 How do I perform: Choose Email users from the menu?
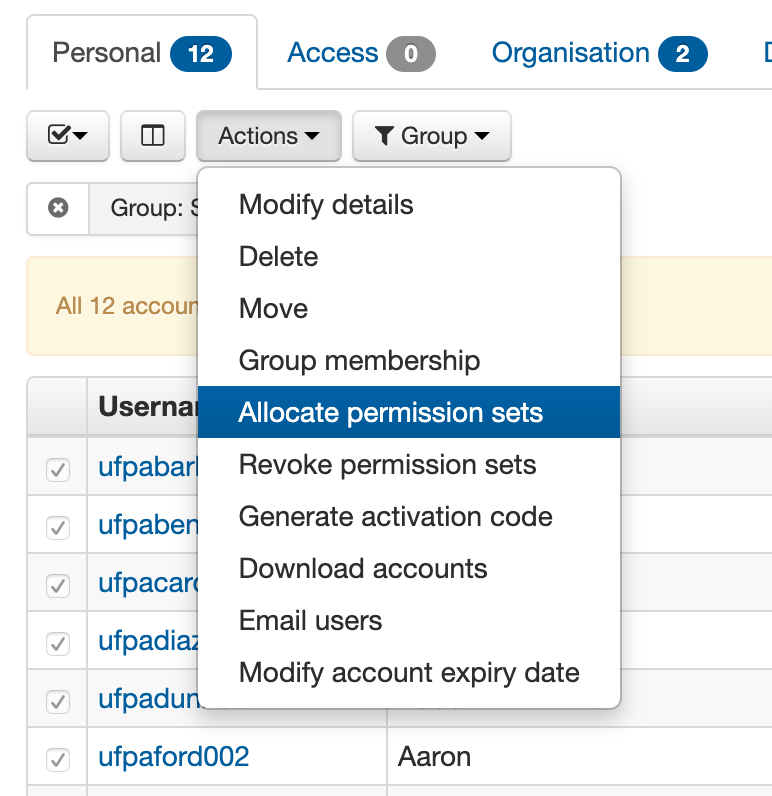coord(310,621)
